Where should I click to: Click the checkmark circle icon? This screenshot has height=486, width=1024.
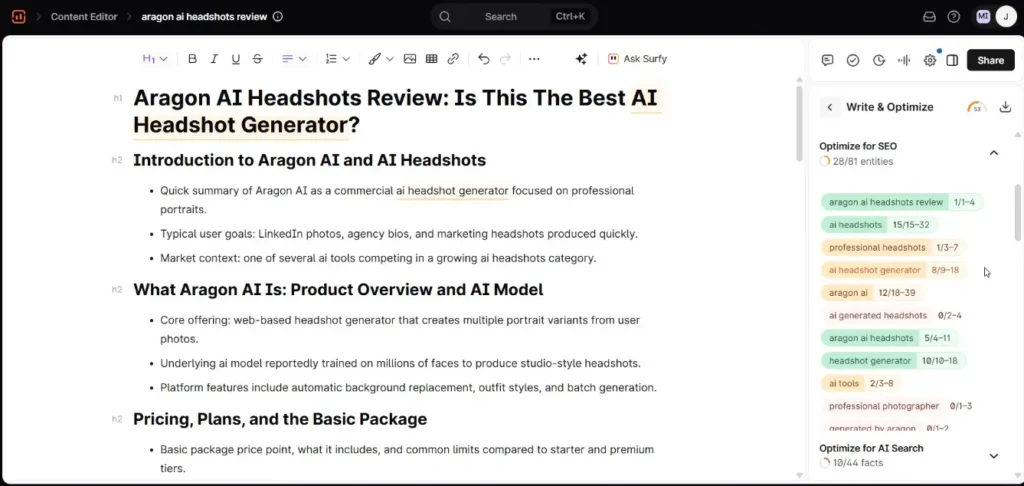tap(853, 60)
